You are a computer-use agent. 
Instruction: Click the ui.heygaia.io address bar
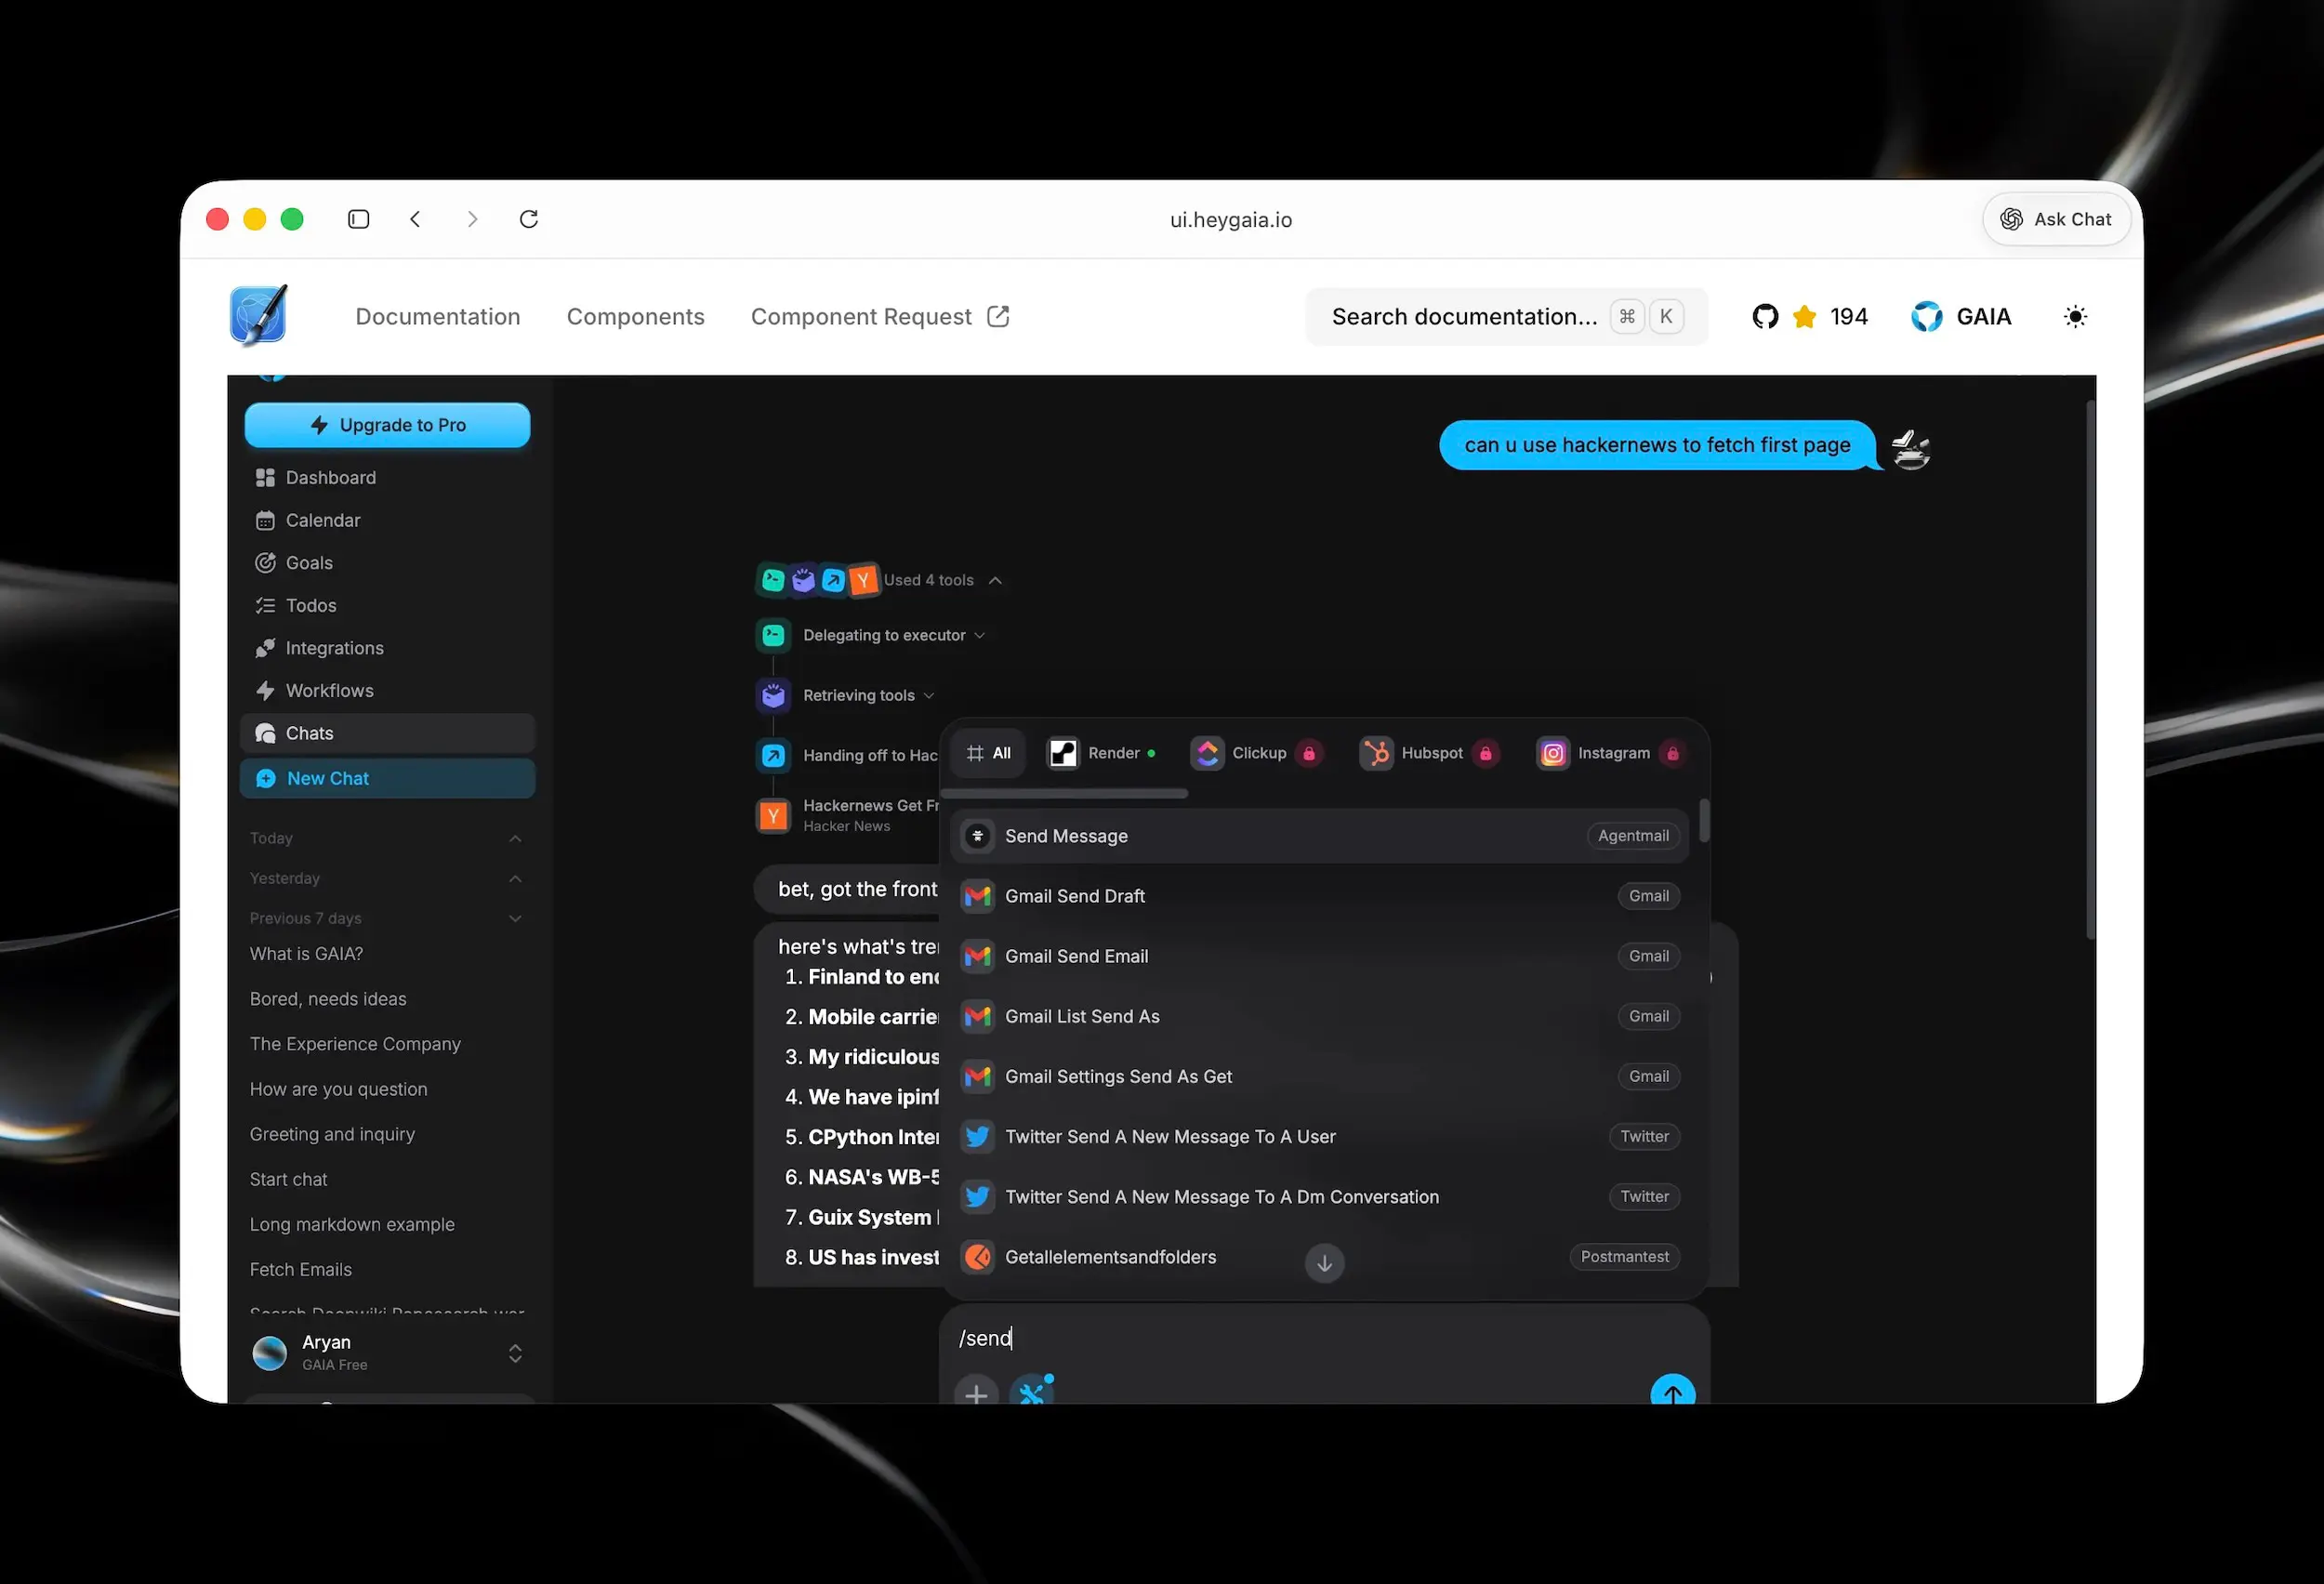click(1231, 220)
